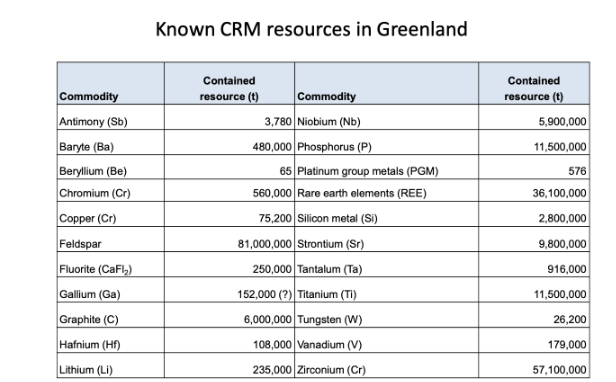This screenshot has width=616, height=382.
Task: Click the "Commodity" header above Antimony
Action: pos(111,83)
